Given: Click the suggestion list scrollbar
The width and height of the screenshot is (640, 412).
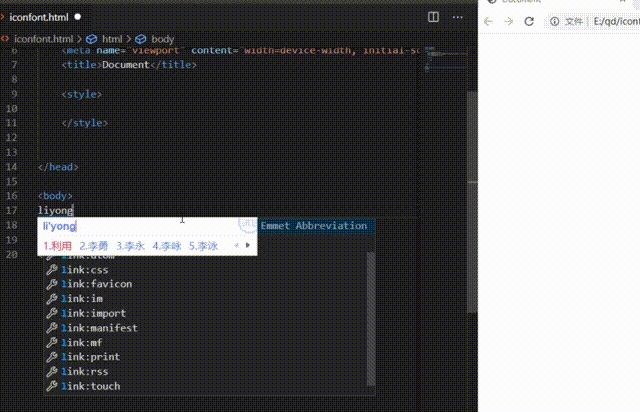Looking at the screenshot, I should [371, 318].
